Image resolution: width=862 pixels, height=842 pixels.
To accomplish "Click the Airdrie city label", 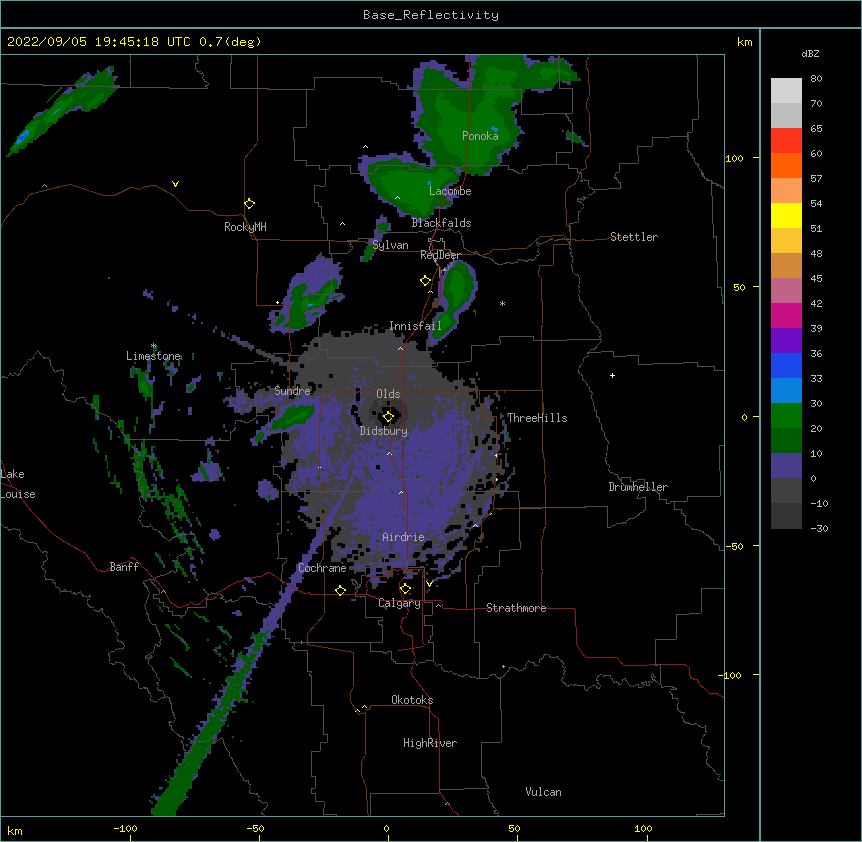I will (403, 537).
